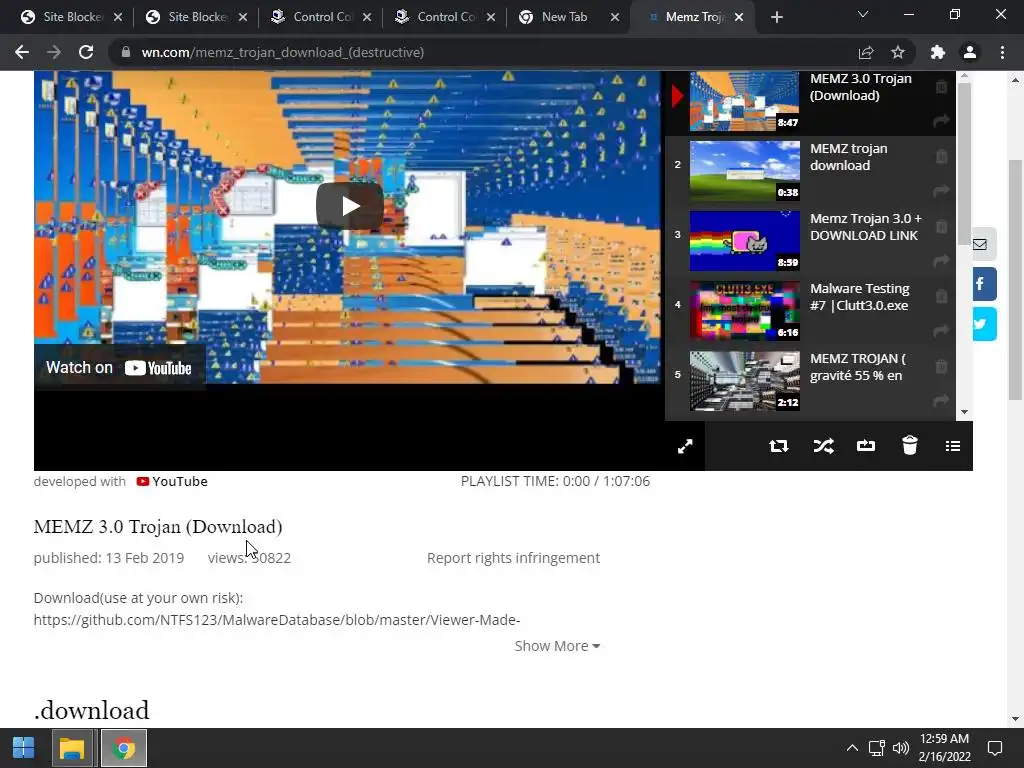Click the page vertical scrollbar thumb
Image resolution: width=1024 pixels, height=768 pixels.
1015,280
